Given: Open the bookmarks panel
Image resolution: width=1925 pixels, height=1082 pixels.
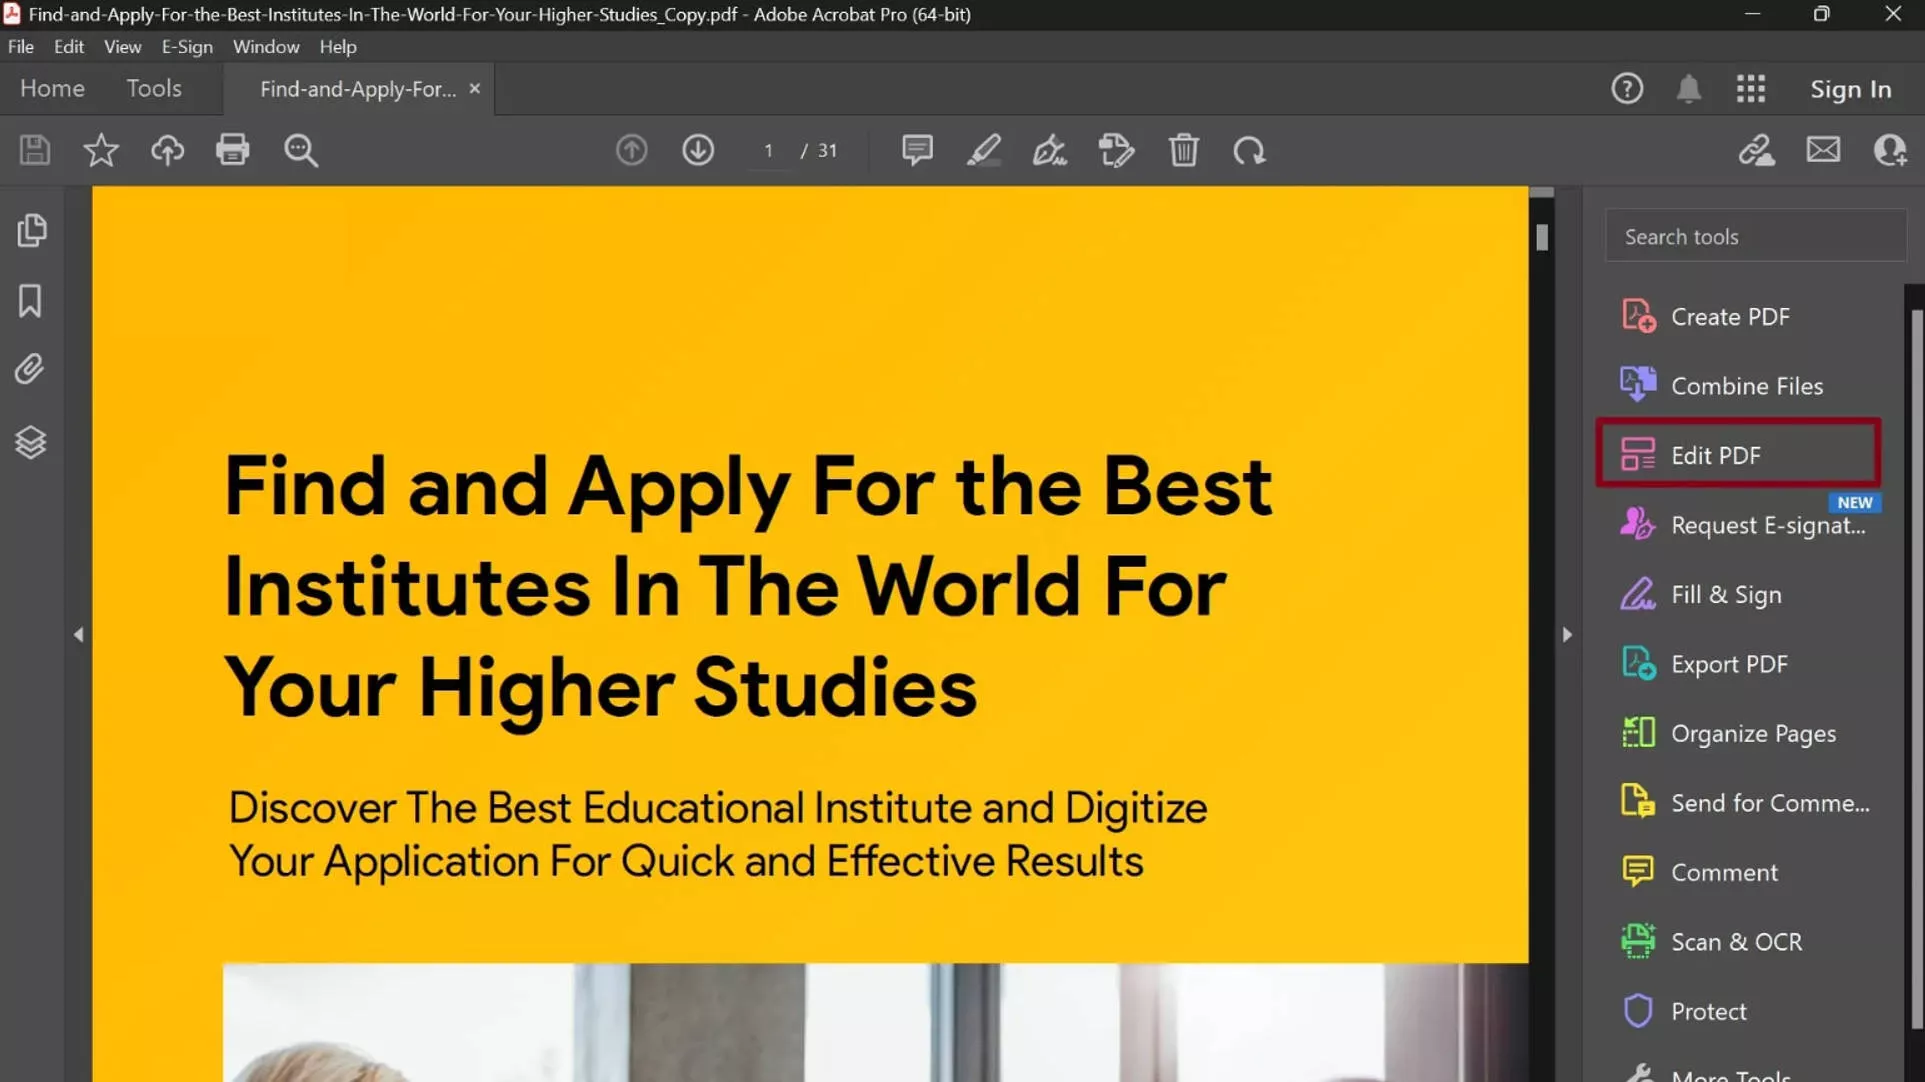Looking at the screenshot, I should pyautogui.click(x=30, y=301).
